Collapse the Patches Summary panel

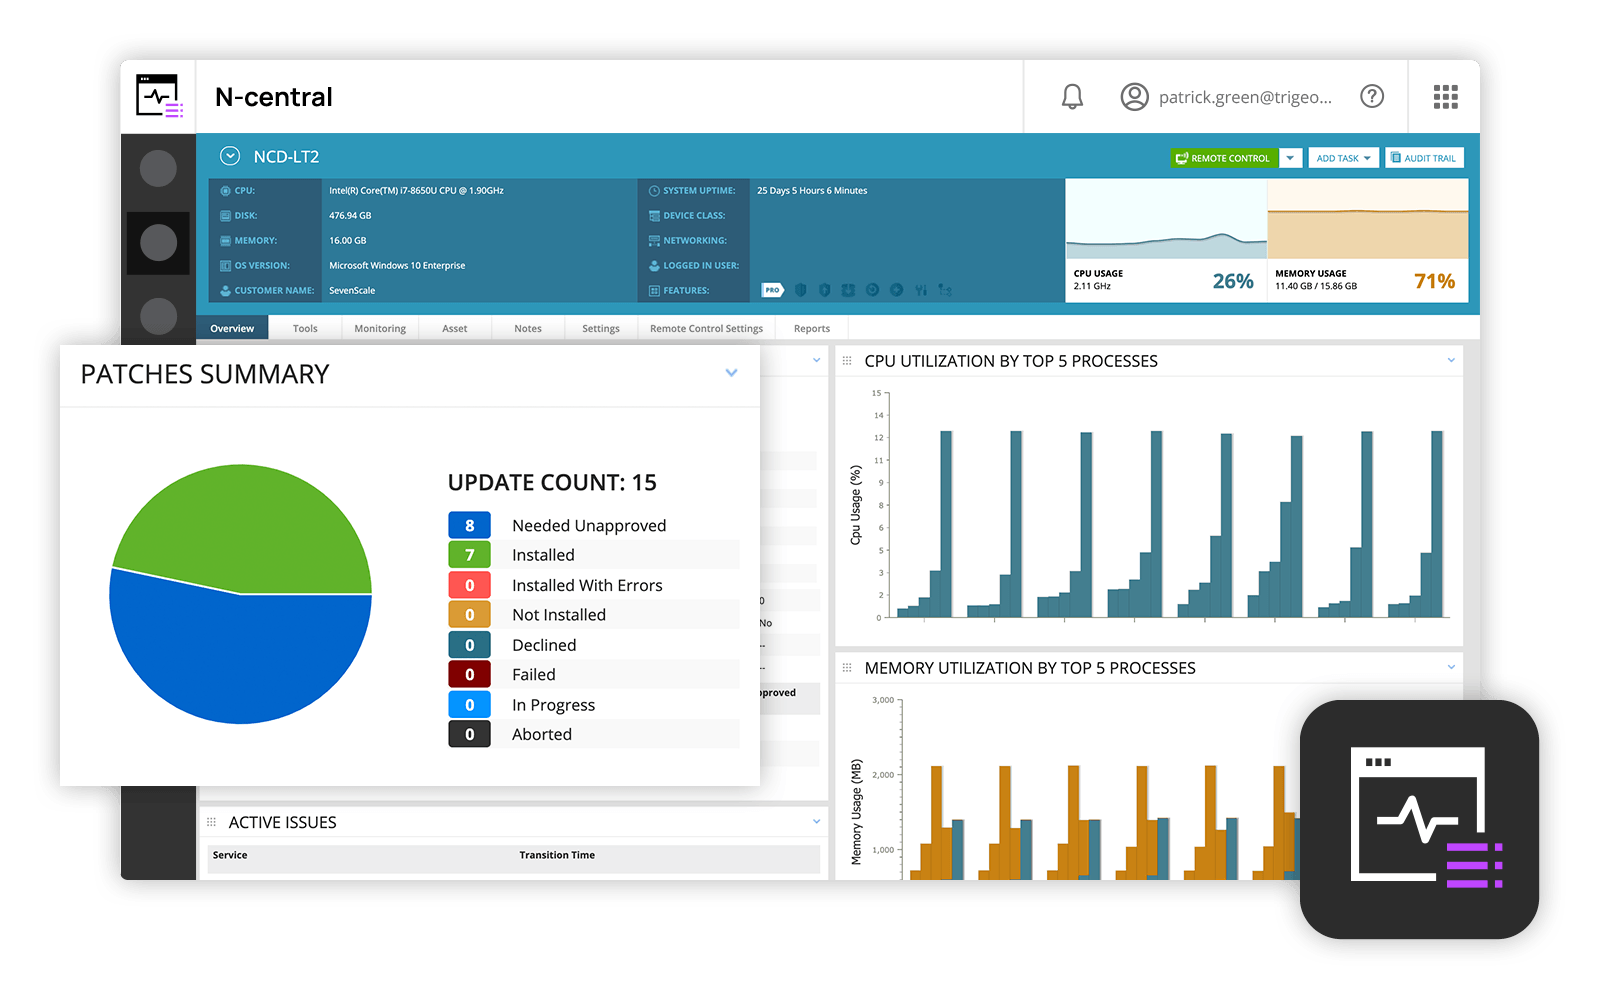coord(730,374)
